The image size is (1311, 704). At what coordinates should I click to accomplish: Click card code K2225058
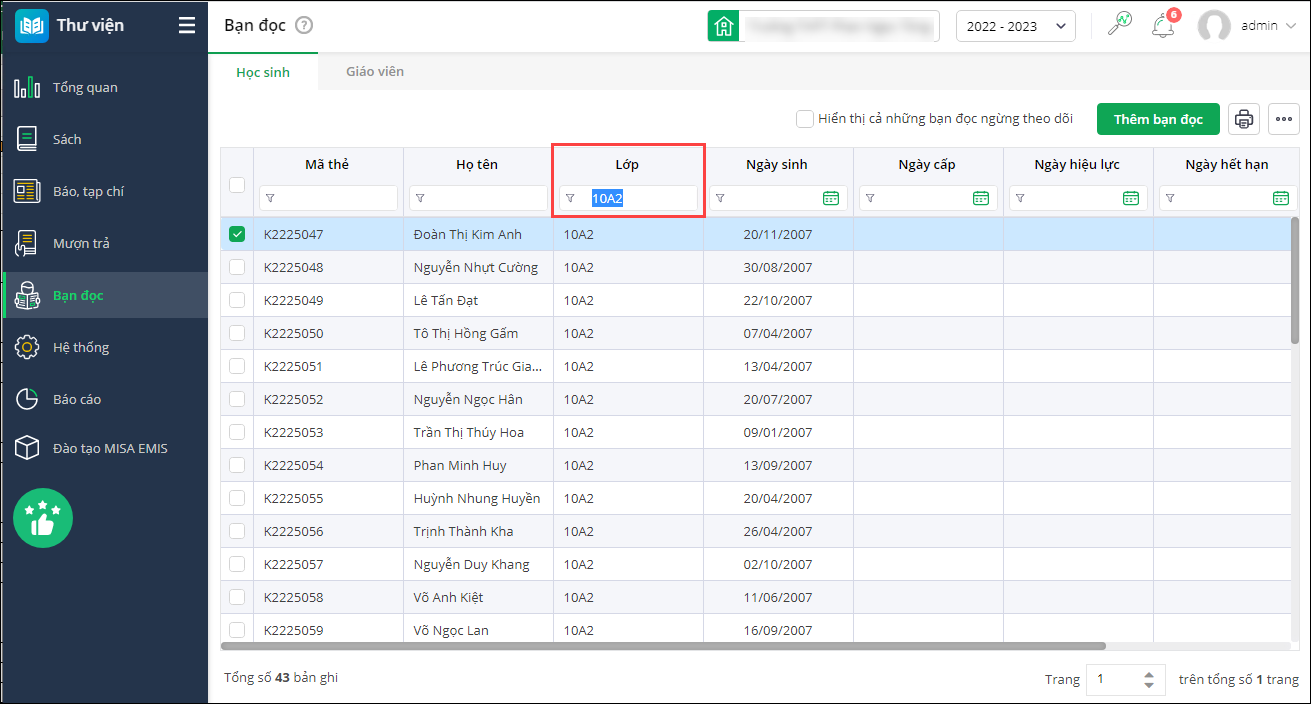(294, 597)
